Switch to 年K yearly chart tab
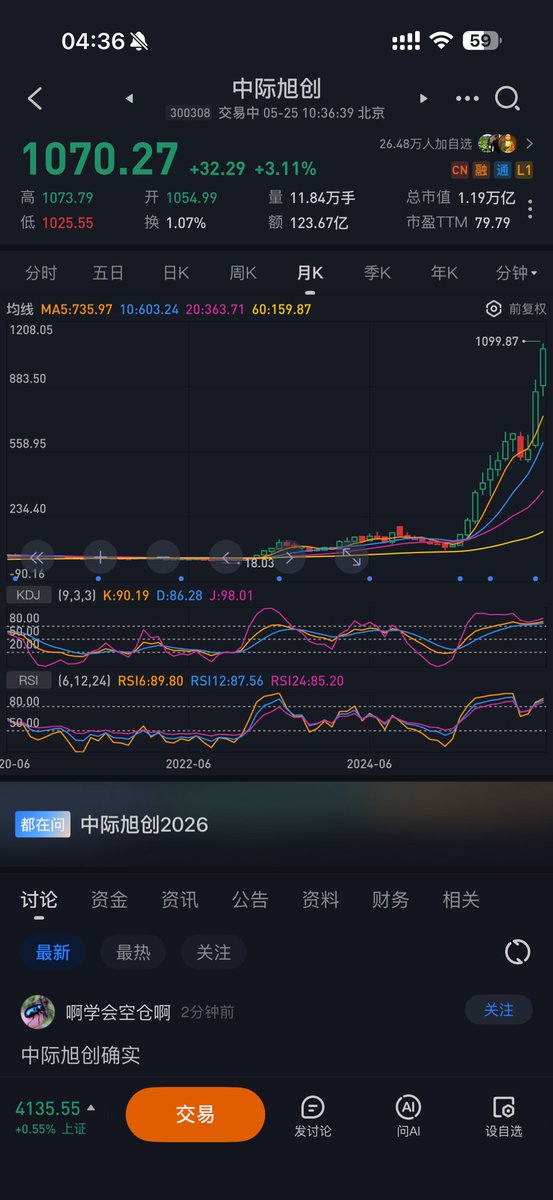 click(x=444, y=273)
